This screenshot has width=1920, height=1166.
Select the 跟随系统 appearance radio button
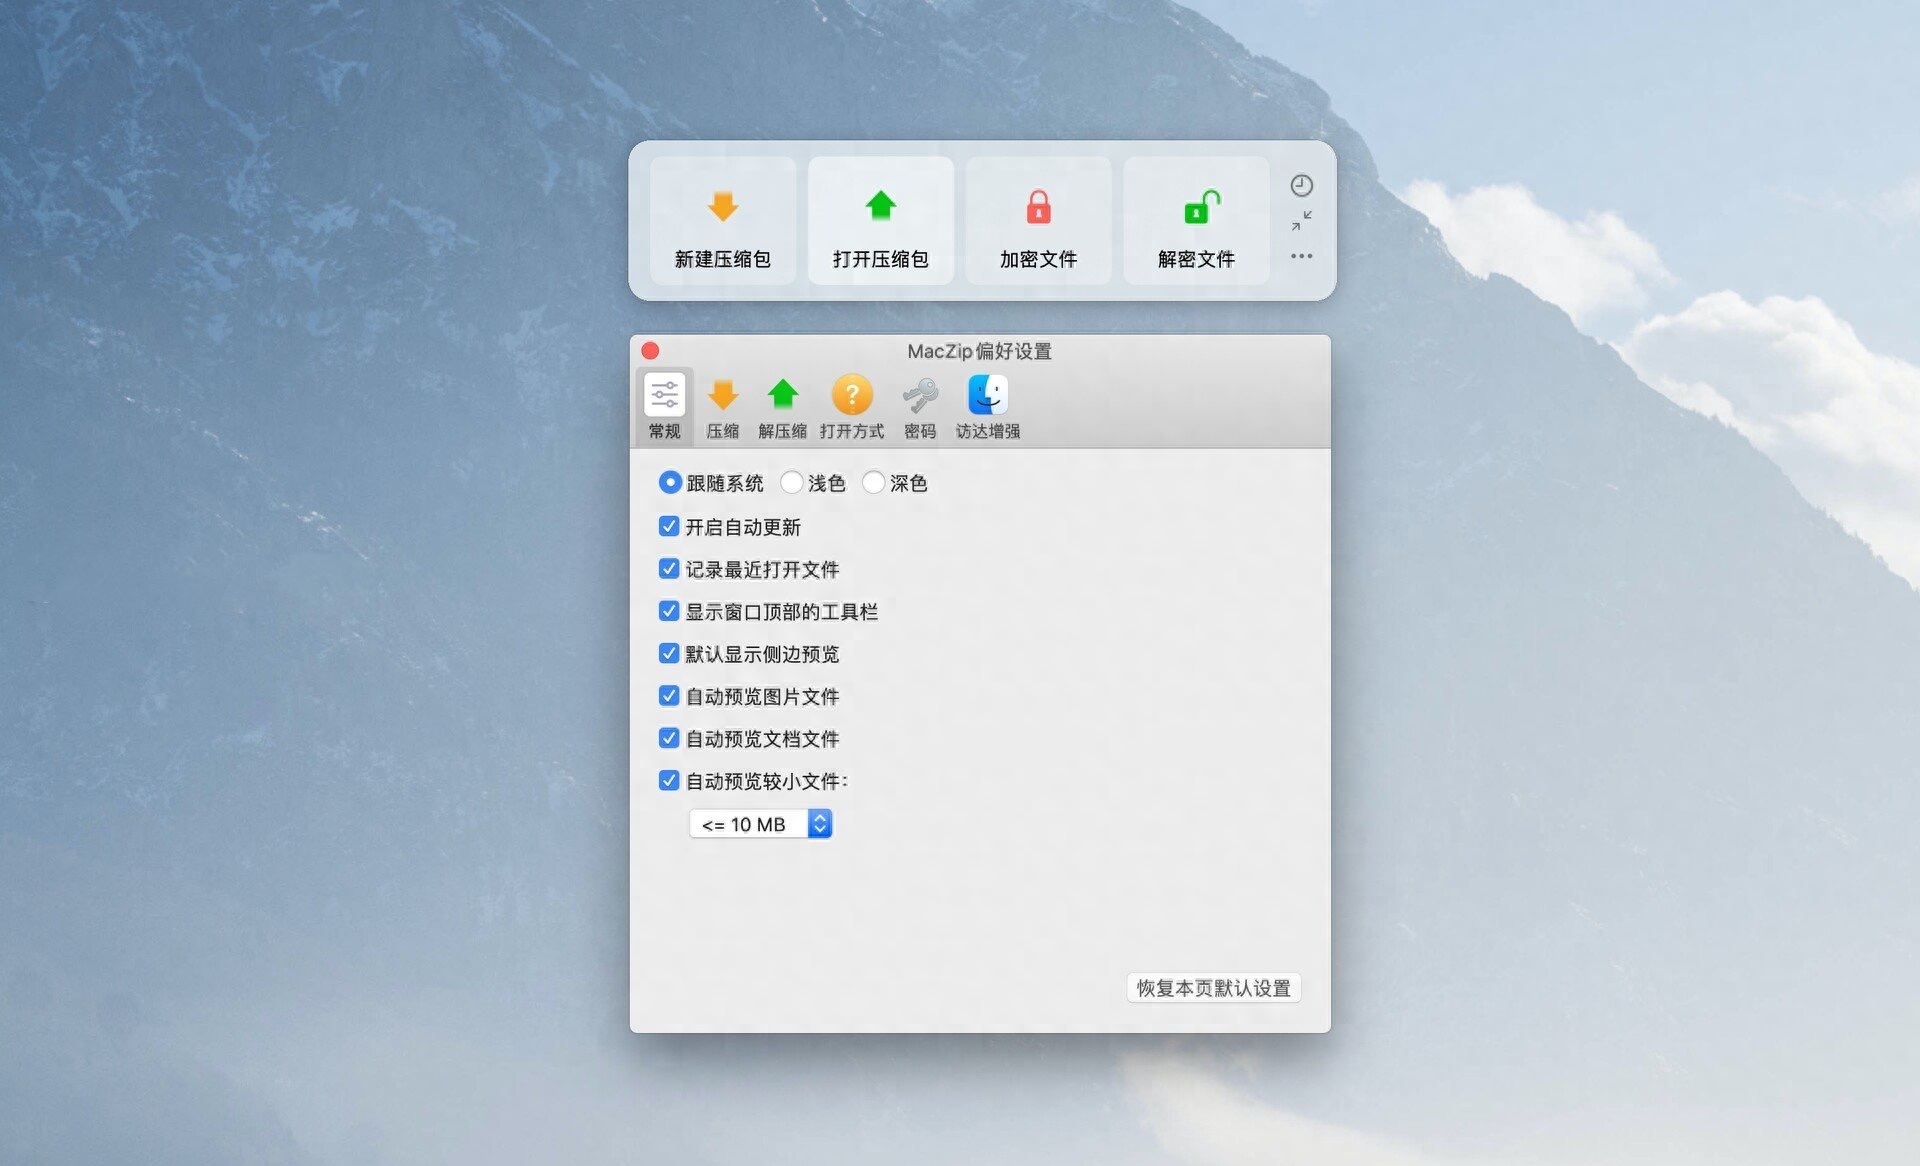670,483
